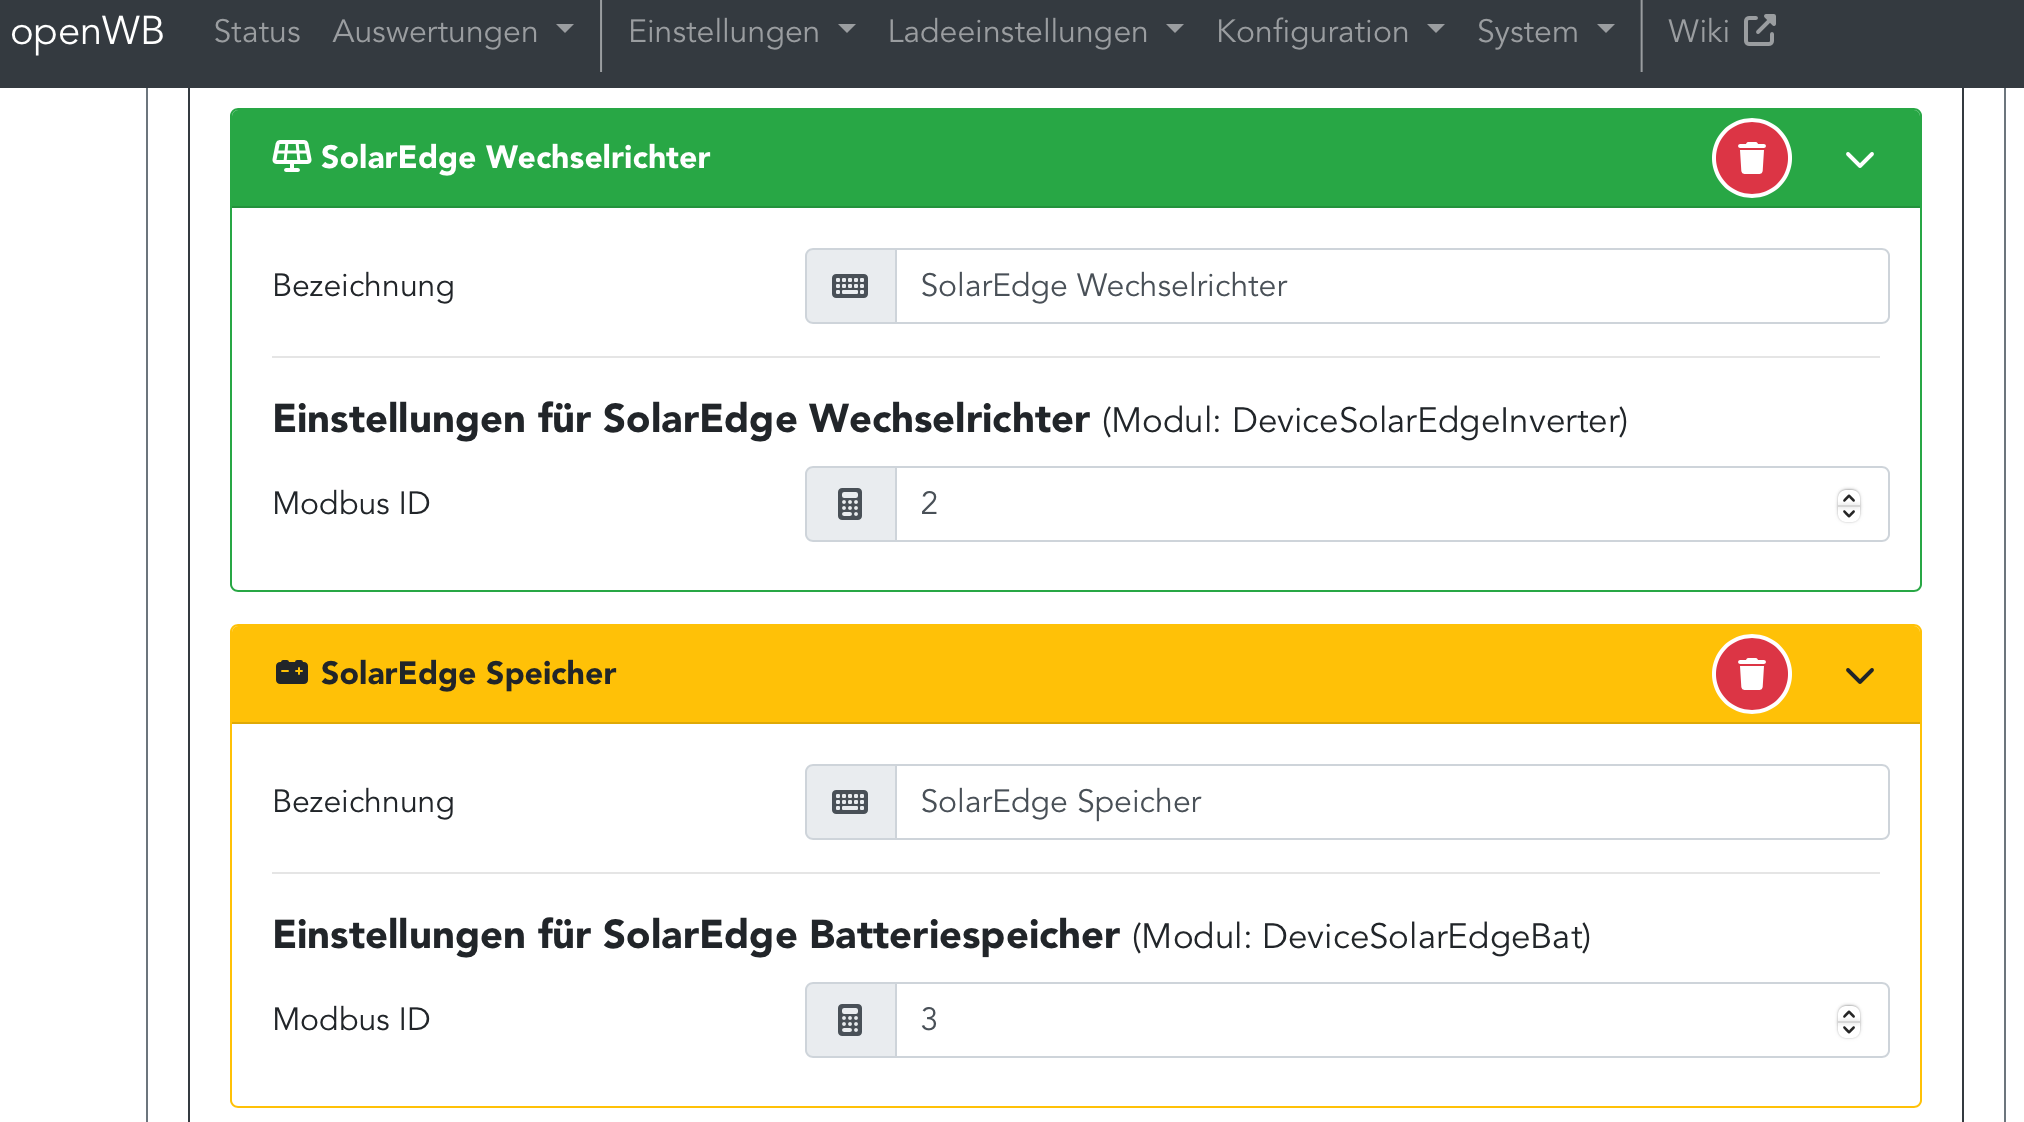Click keyboard icon beside Speicher Bezeichnung
Viewport: 2024px width, 1122px height.
(850, 802)
